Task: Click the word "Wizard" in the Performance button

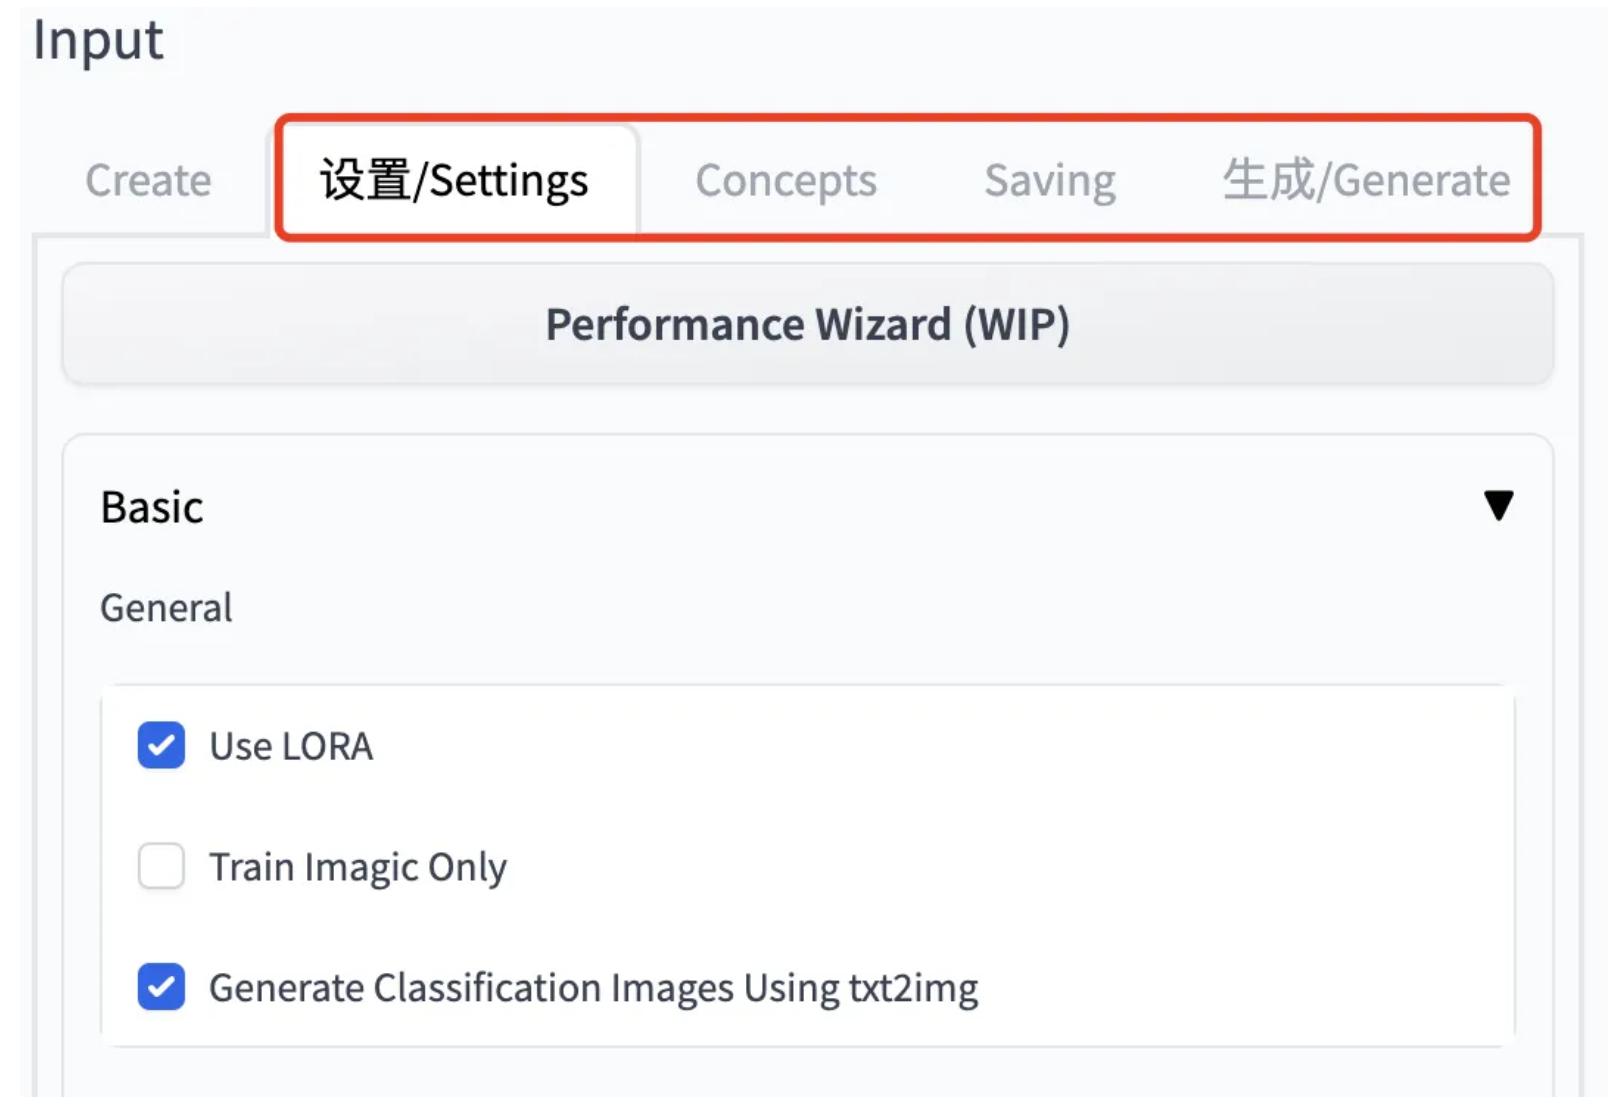Action: [x=883, y=325]
